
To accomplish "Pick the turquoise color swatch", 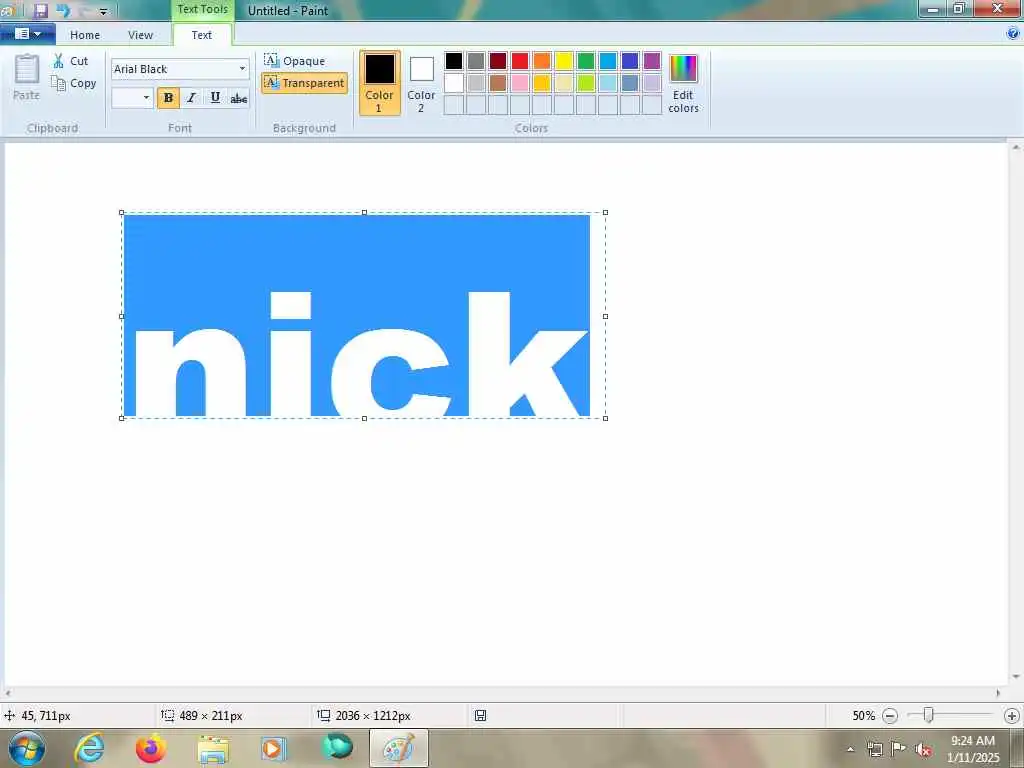I will point(608,61).
